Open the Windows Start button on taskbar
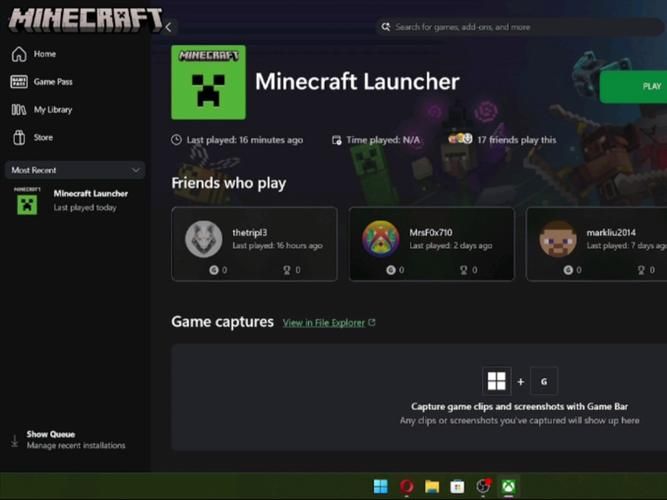 pos(381,486)
